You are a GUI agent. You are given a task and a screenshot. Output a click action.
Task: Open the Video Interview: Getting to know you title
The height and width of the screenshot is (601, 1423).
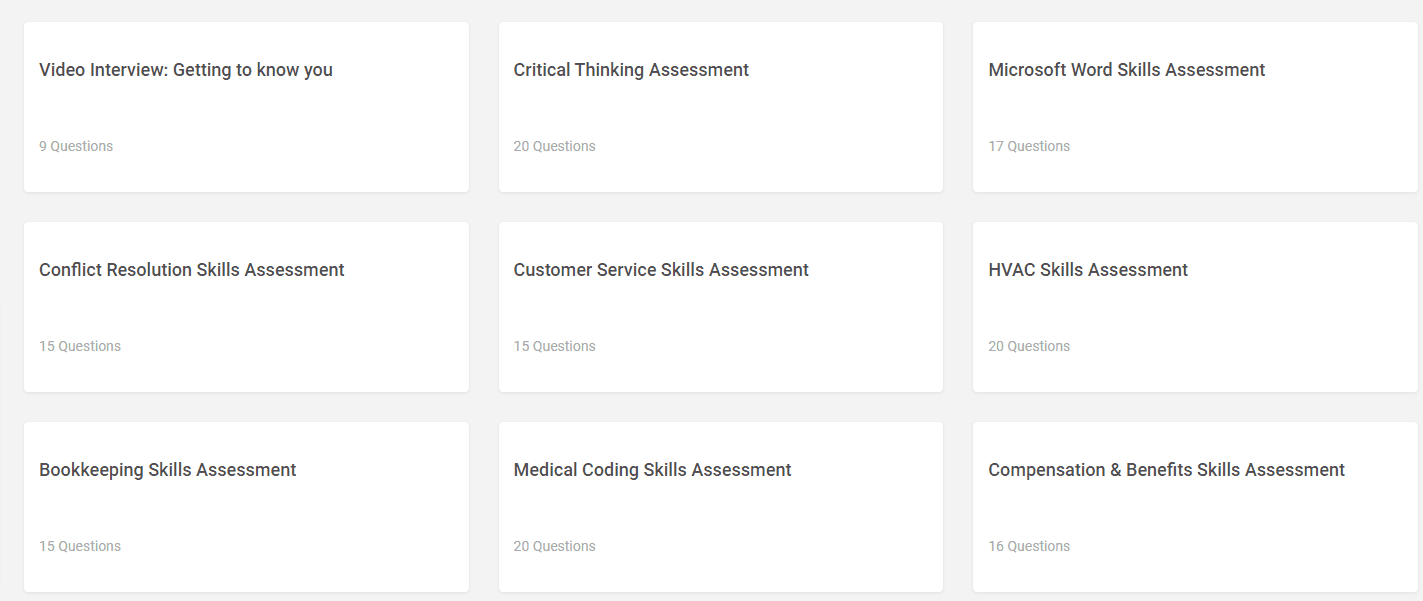(x=186, y=70)
